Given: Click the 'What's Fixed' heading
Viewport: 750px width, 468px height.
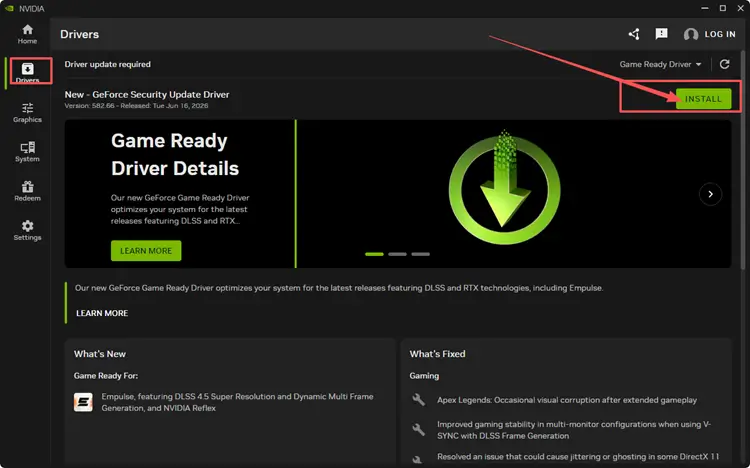Looking at the screenshot, I should click(x=437, y=354).
